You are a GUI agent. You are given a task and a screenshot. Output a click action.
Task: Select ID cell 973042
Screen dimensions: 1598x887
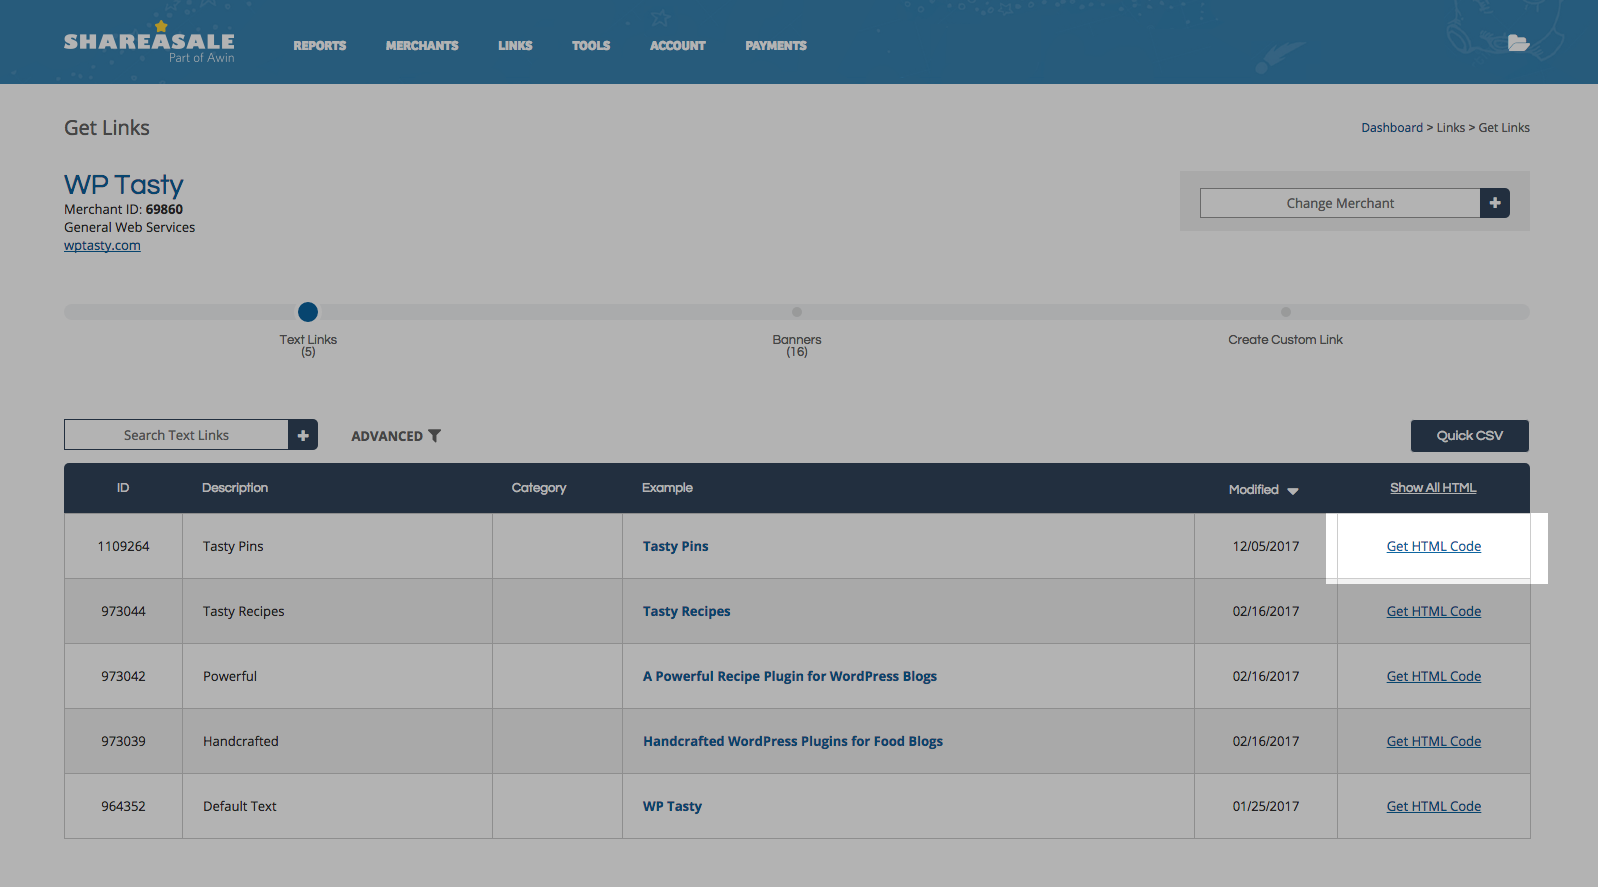[x=123, y=676]
